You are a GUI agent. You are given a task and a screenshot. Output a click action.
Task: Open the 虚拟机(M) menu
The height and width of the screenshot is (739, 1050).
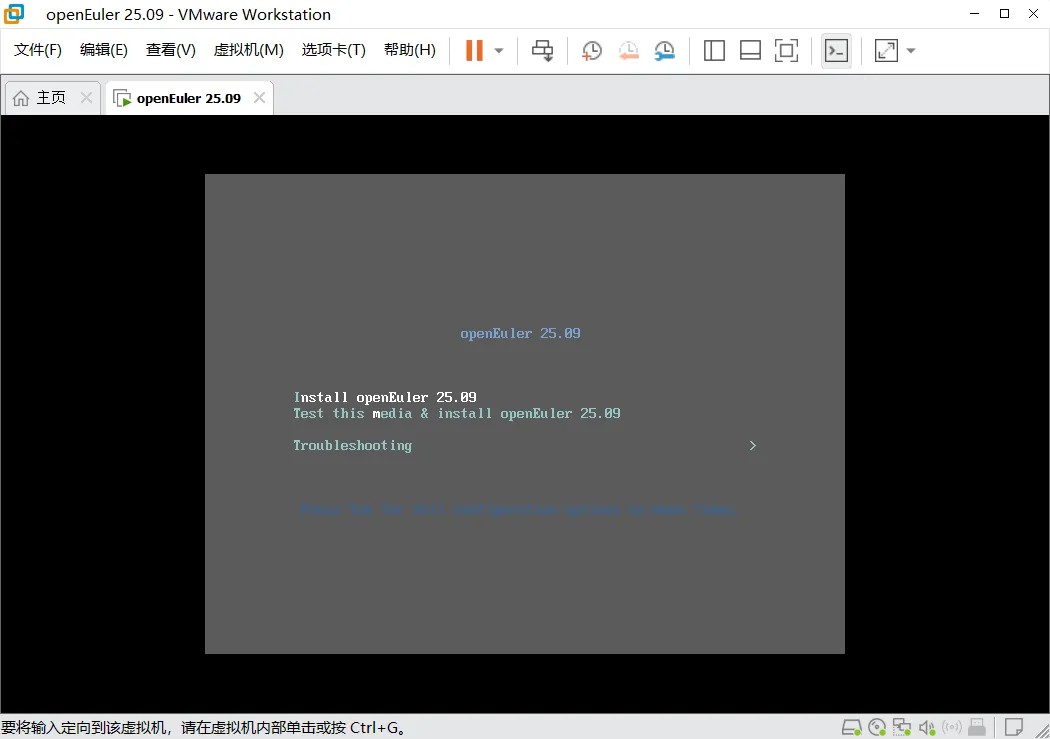pos(248,50)
